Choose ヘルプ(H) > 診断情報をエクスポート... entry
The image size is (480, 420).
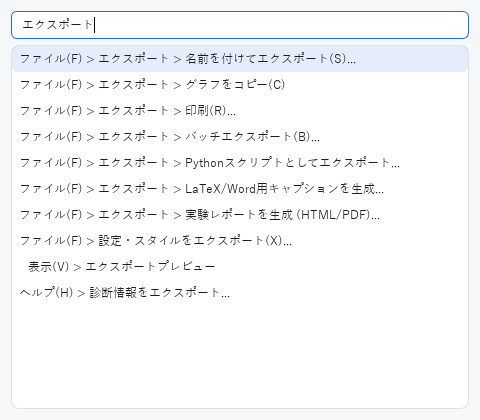pyautogui.click(x=240, y=293)
